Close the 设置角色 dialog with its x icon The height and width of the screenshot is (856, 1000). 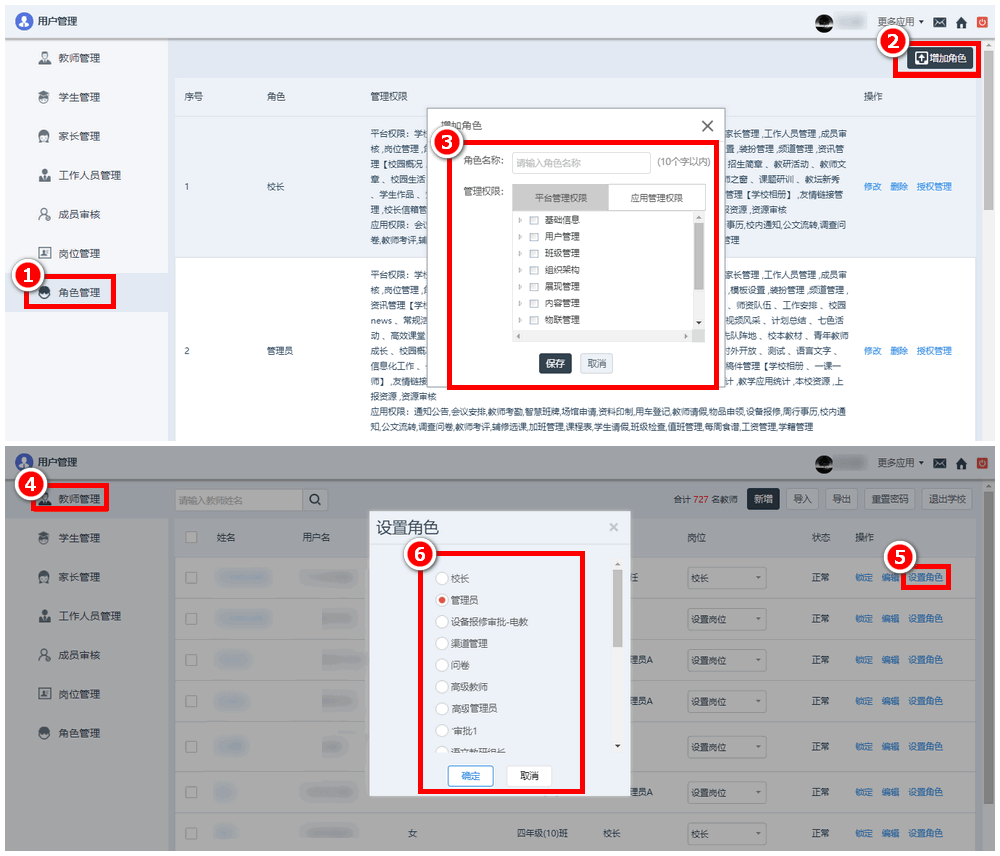coord(613,527)
